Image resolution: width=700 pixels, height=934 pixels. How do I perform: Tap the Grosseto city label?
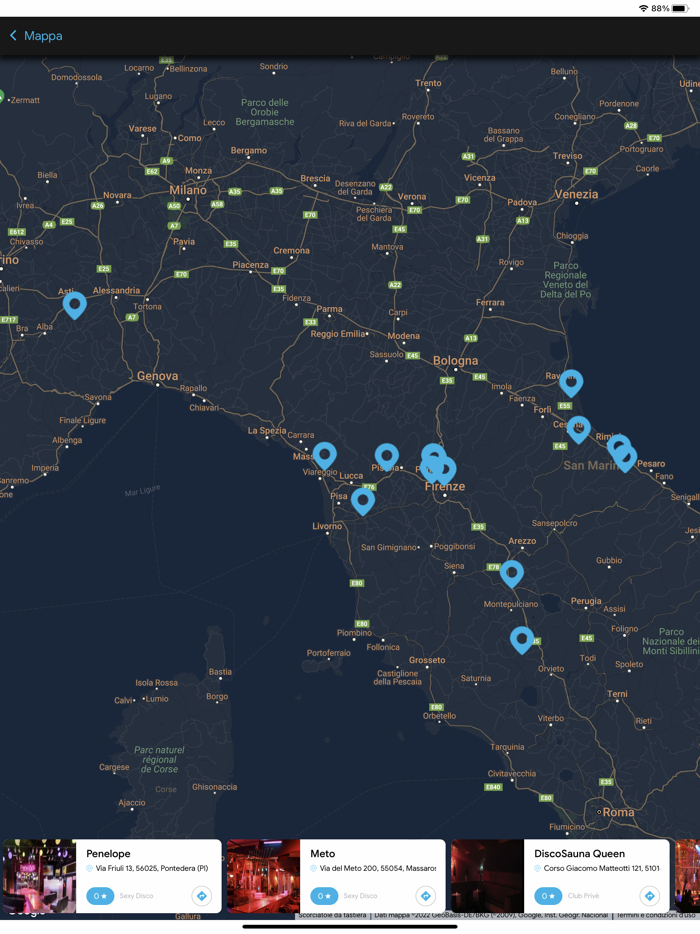427,660
